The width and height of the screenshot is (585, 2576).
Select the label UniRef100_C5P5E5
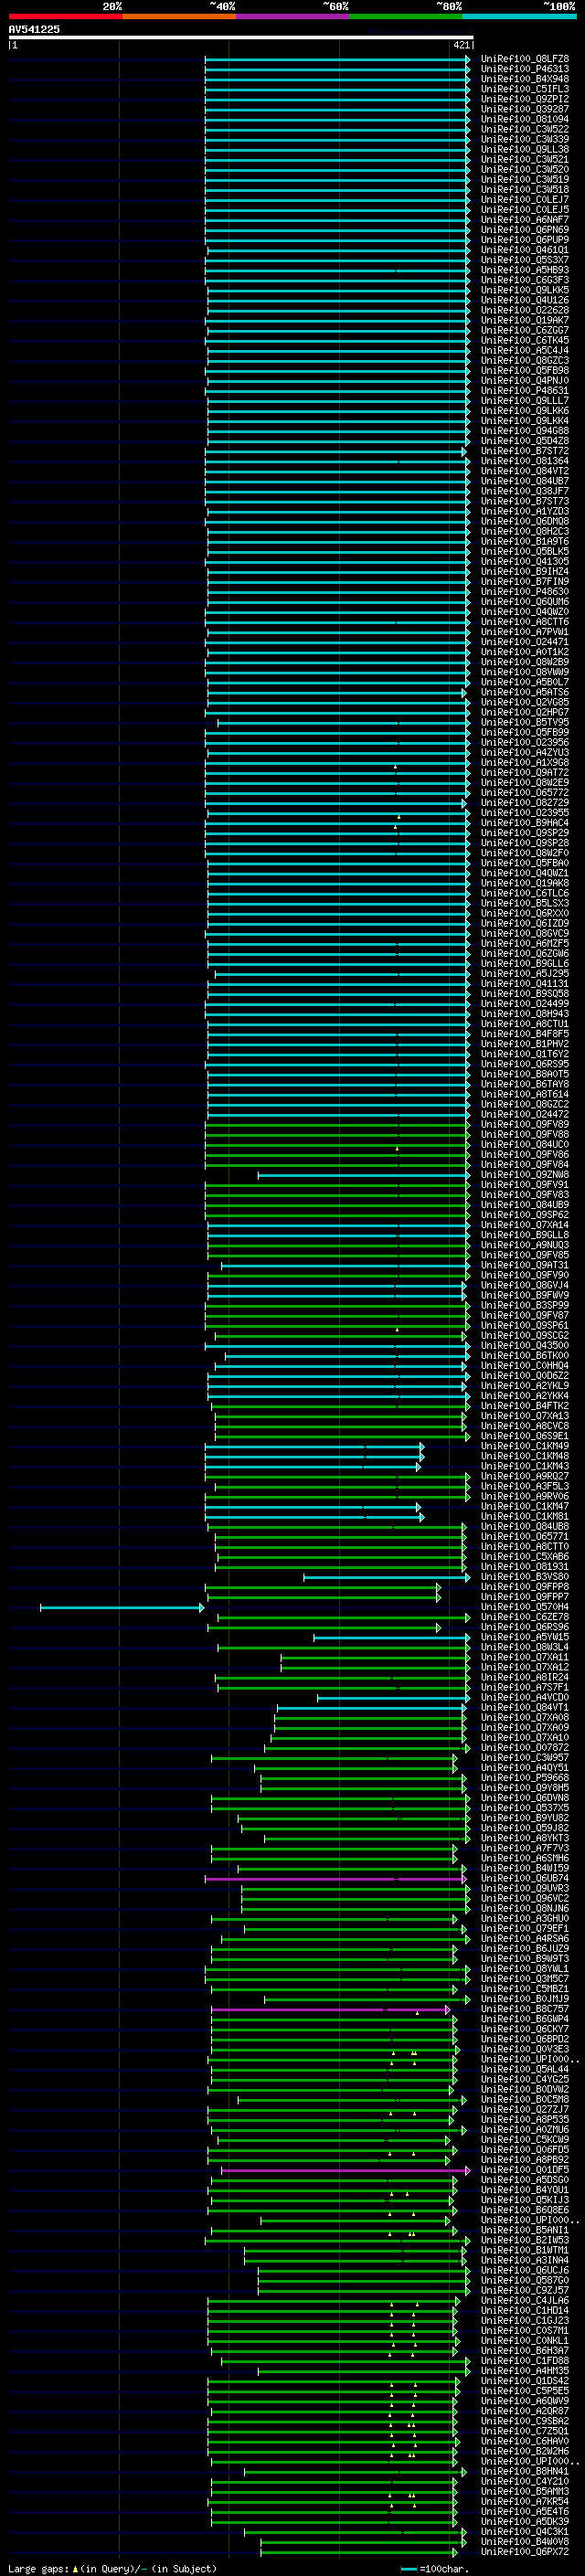pyautogui.click(x=525, y=2391)
